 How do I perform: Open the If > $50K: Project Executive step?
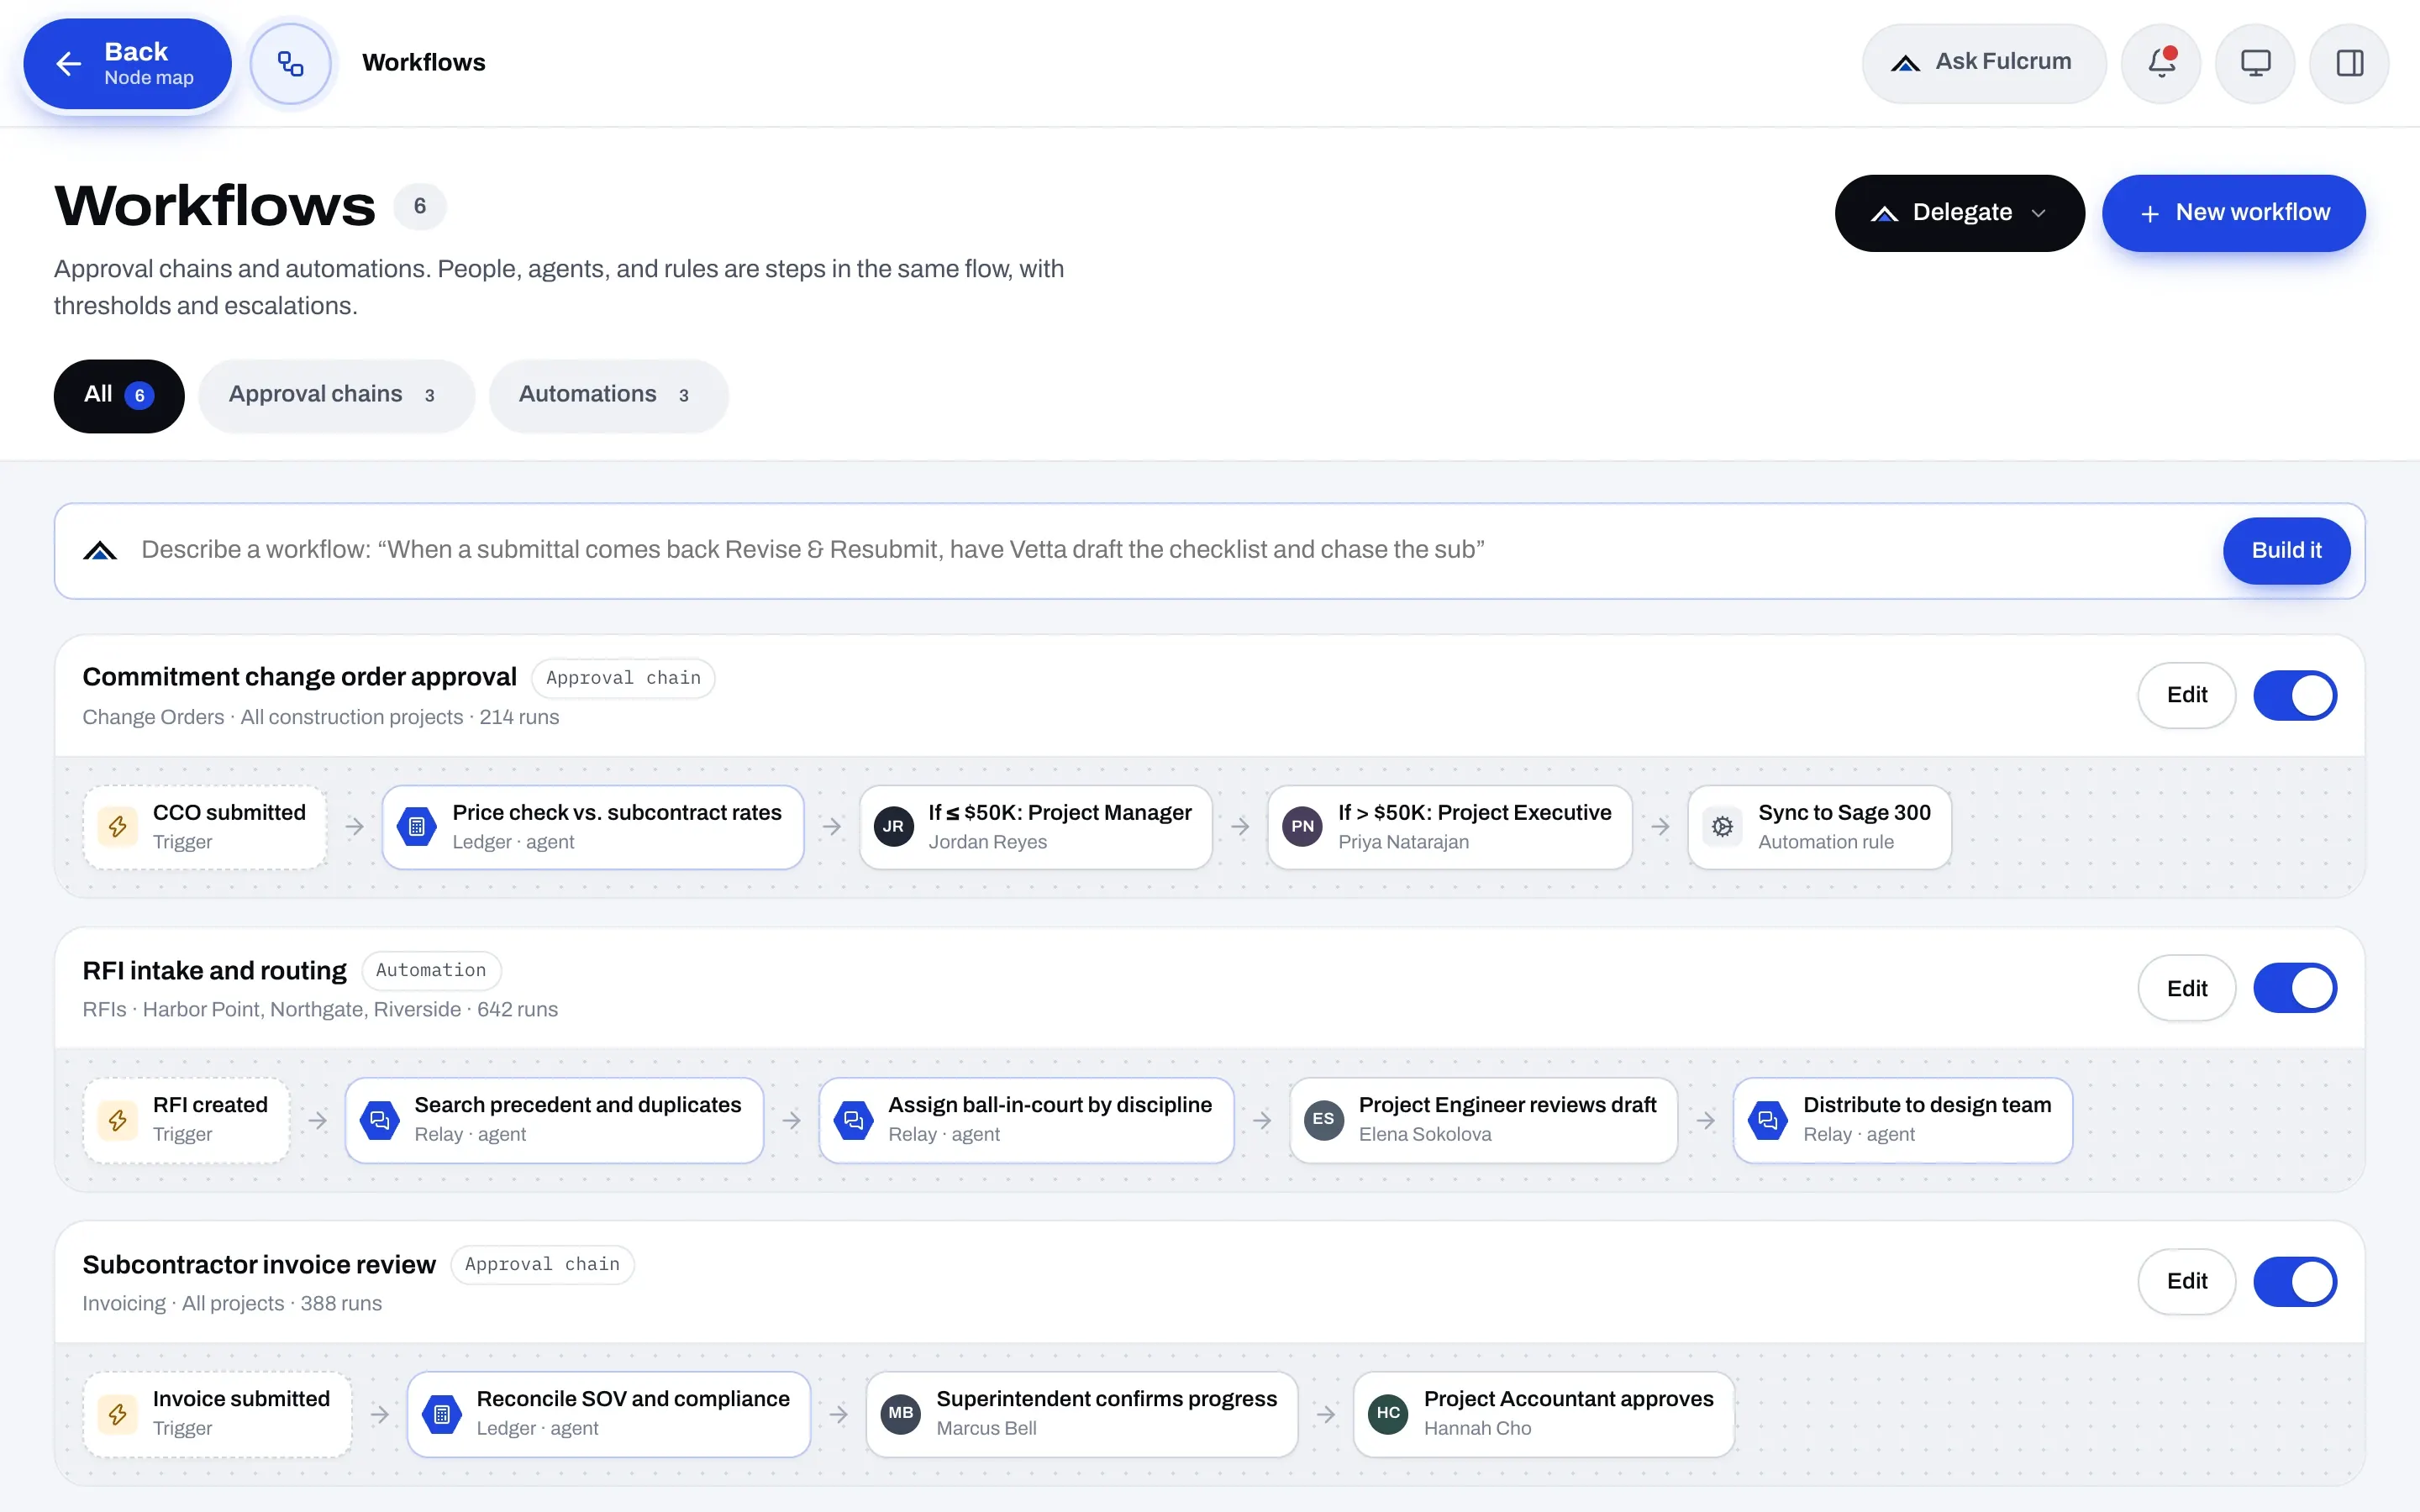click(1450, 827)
